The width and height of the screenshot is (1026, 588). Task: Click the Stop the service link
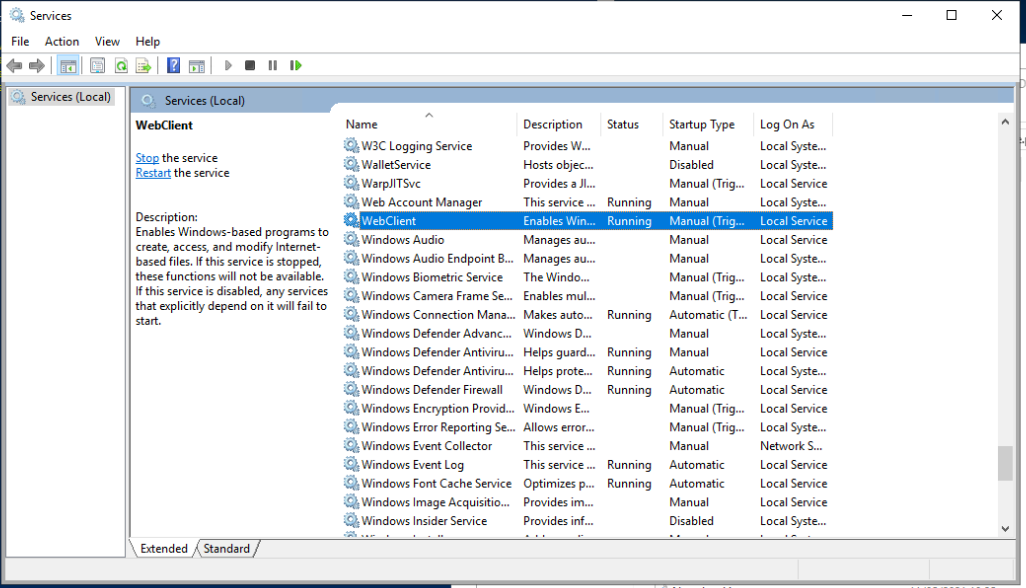coord(147,158)
